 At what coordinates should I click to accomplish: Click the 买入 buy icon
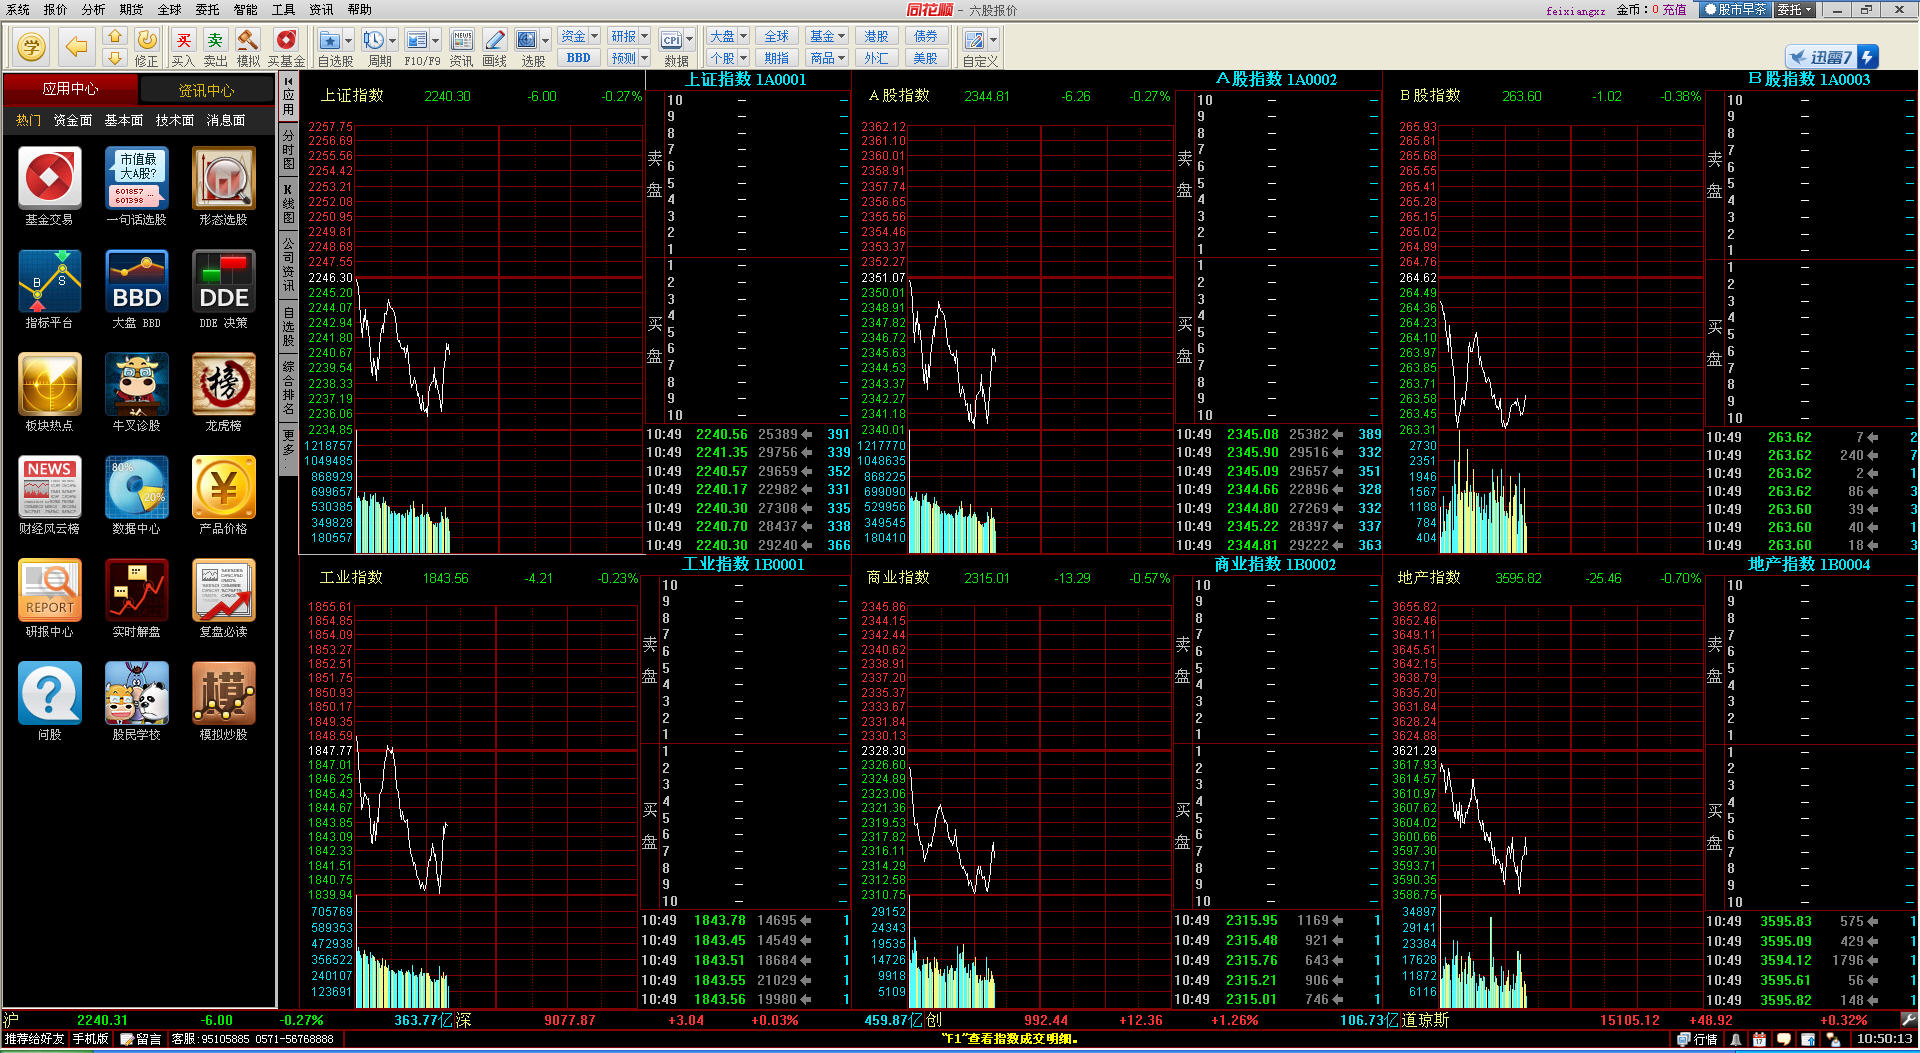pyautogui.click(x=183, y=47)
